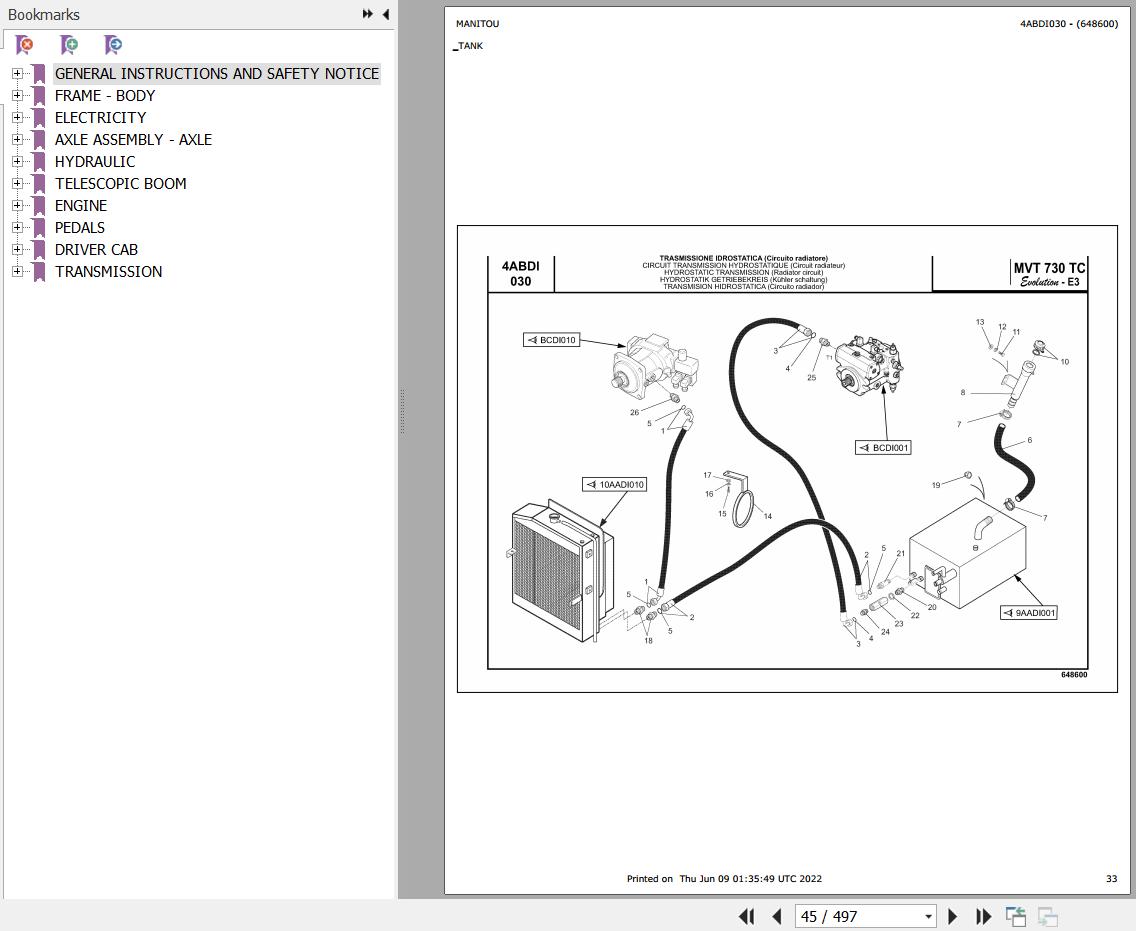
Task: Click the panel splitter grip handle
Action: tap(402, 412)
